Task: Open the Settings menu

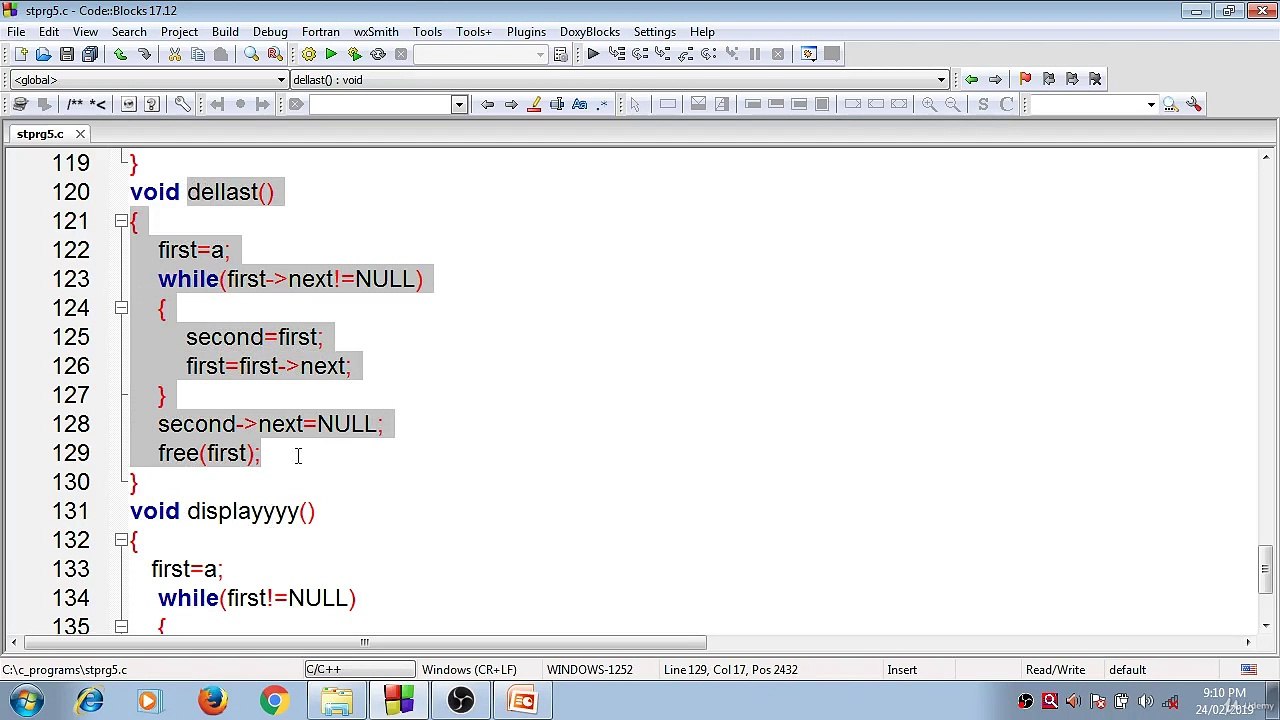Action: [655, 32]
